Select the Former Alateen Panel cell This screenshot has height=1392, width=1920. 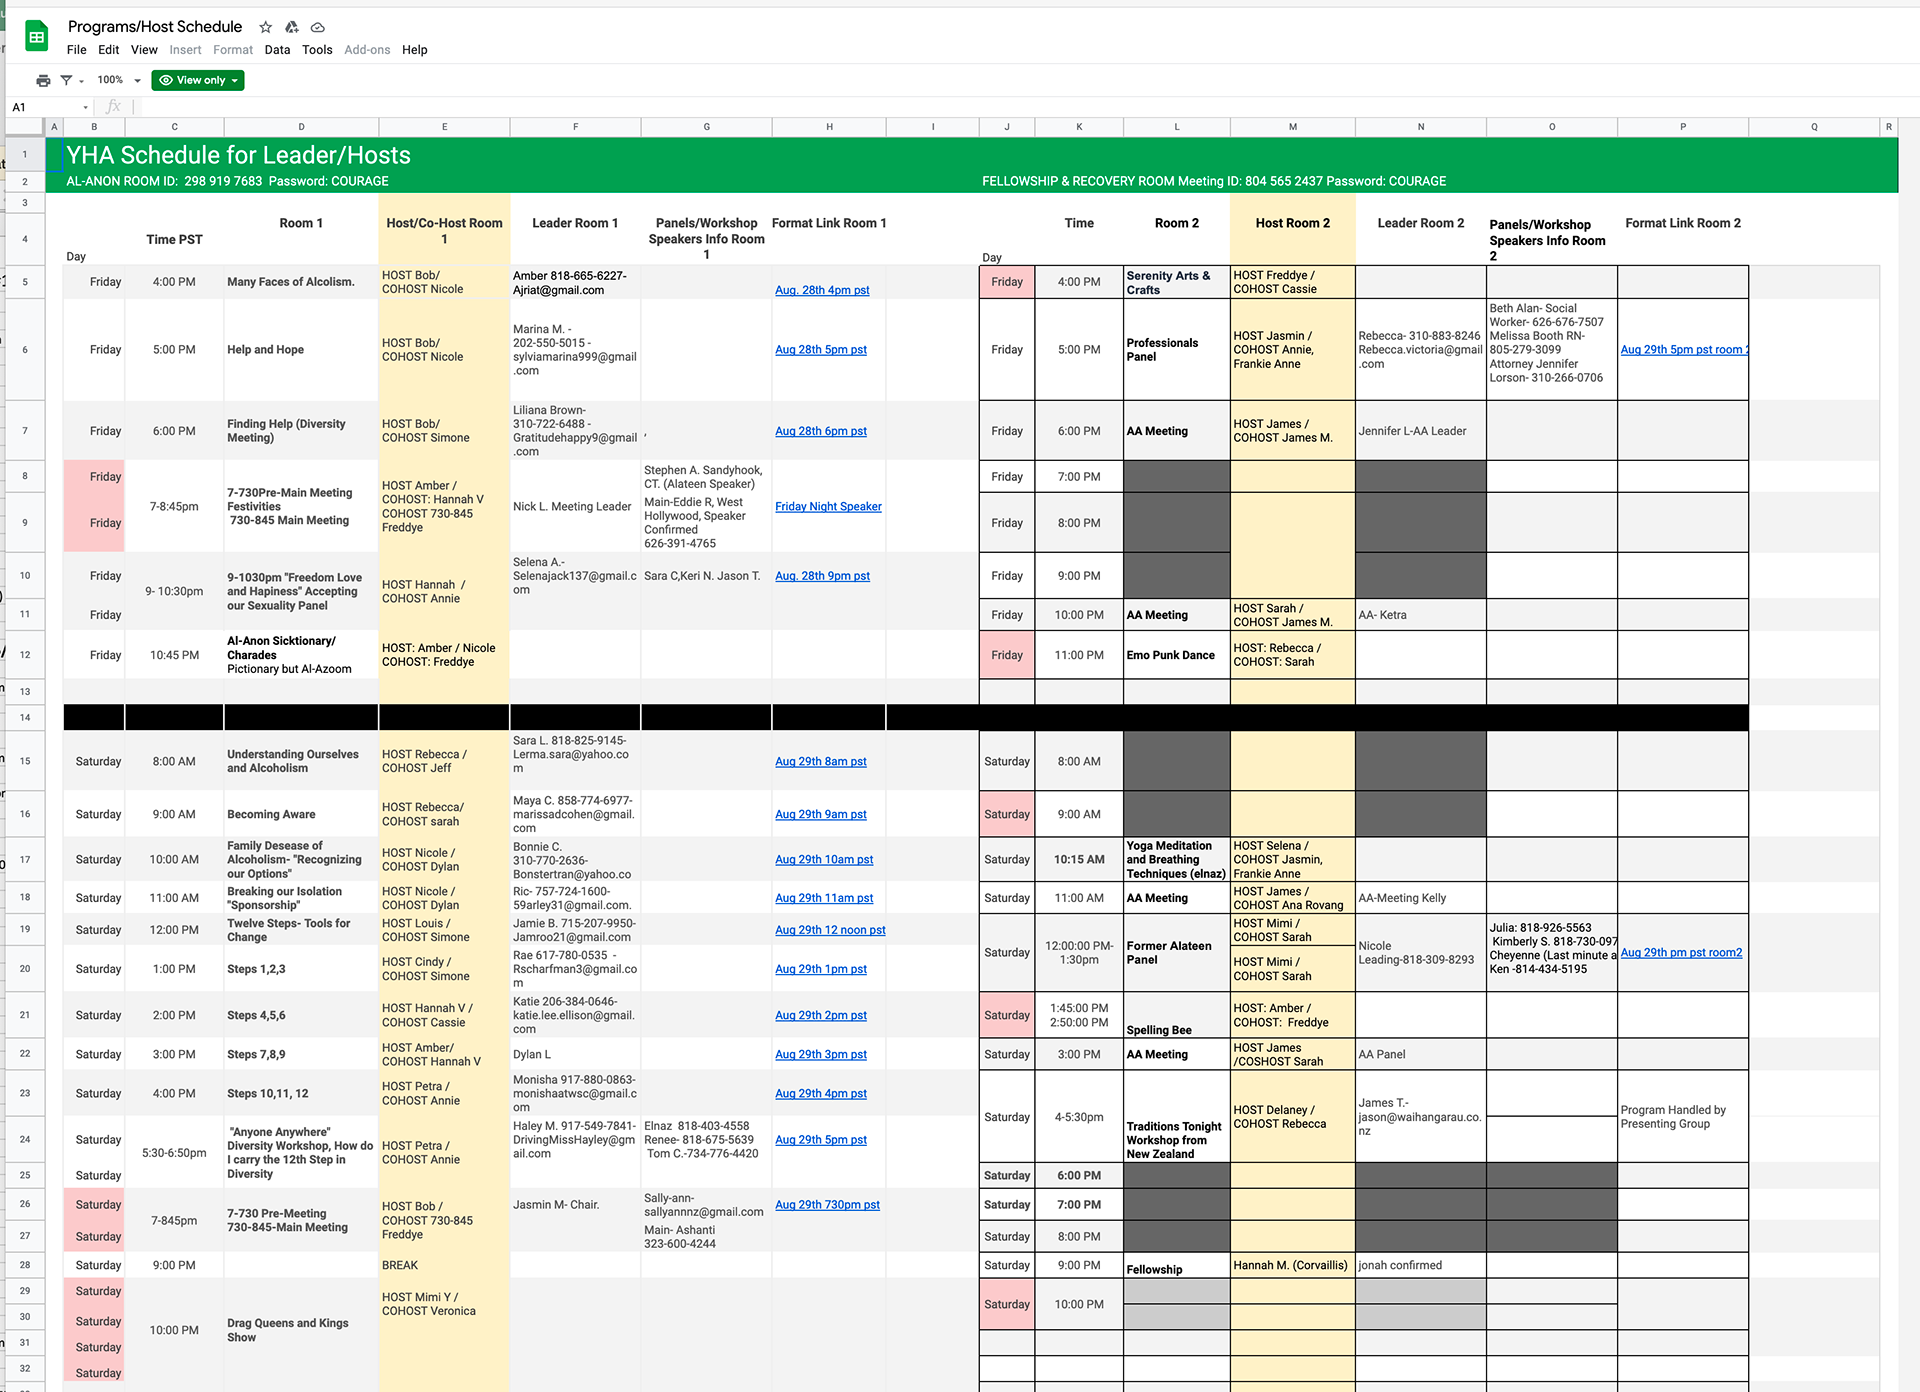1177,953
